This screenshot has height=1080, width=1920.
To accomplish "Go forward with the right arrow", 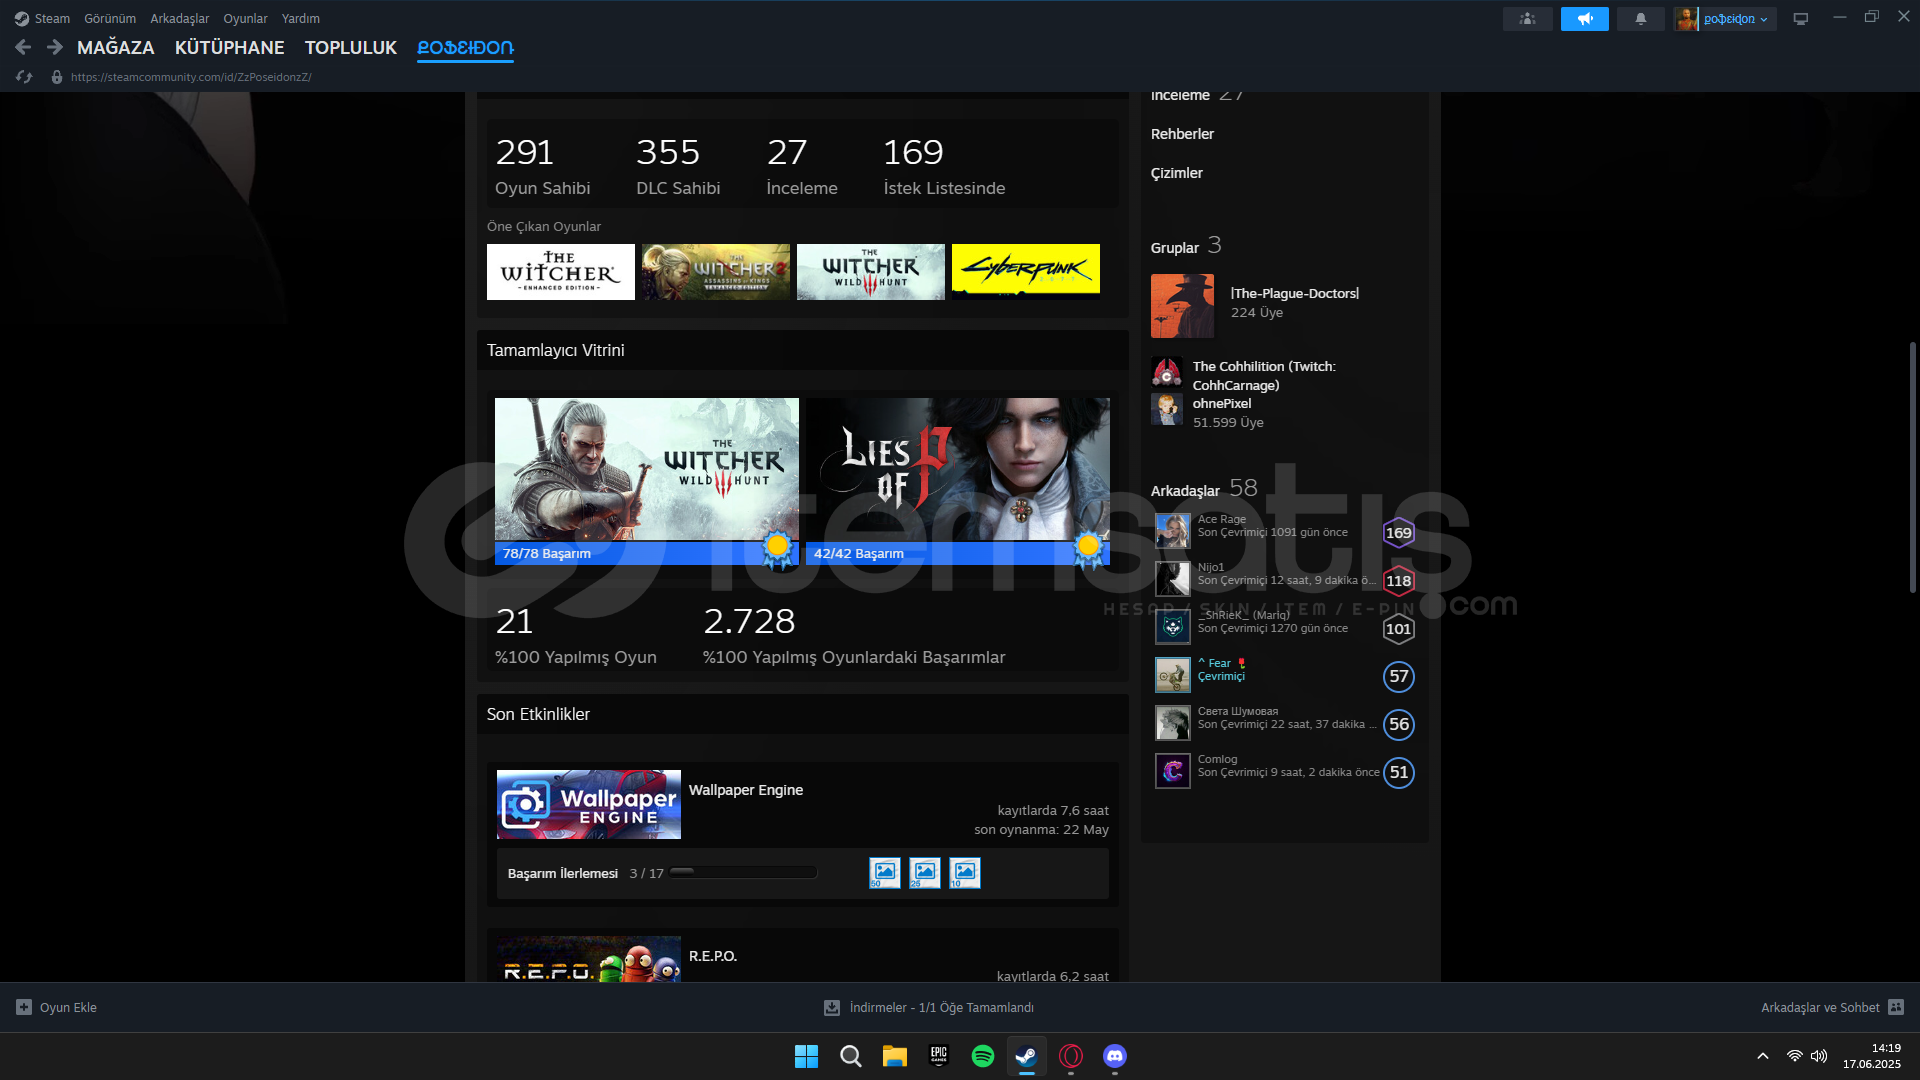I will click(55, 47).
